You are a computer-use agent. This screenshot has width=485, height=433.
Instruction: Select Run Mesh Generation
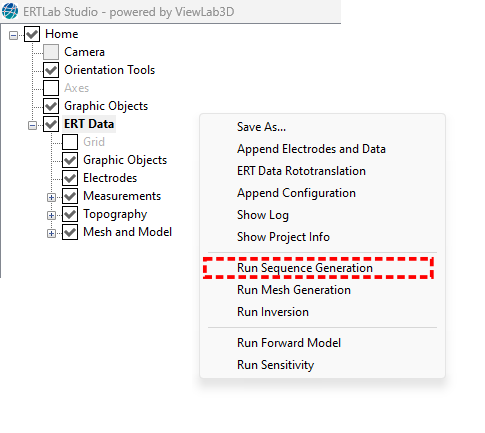pyautogui.click(x=294, y=290)
